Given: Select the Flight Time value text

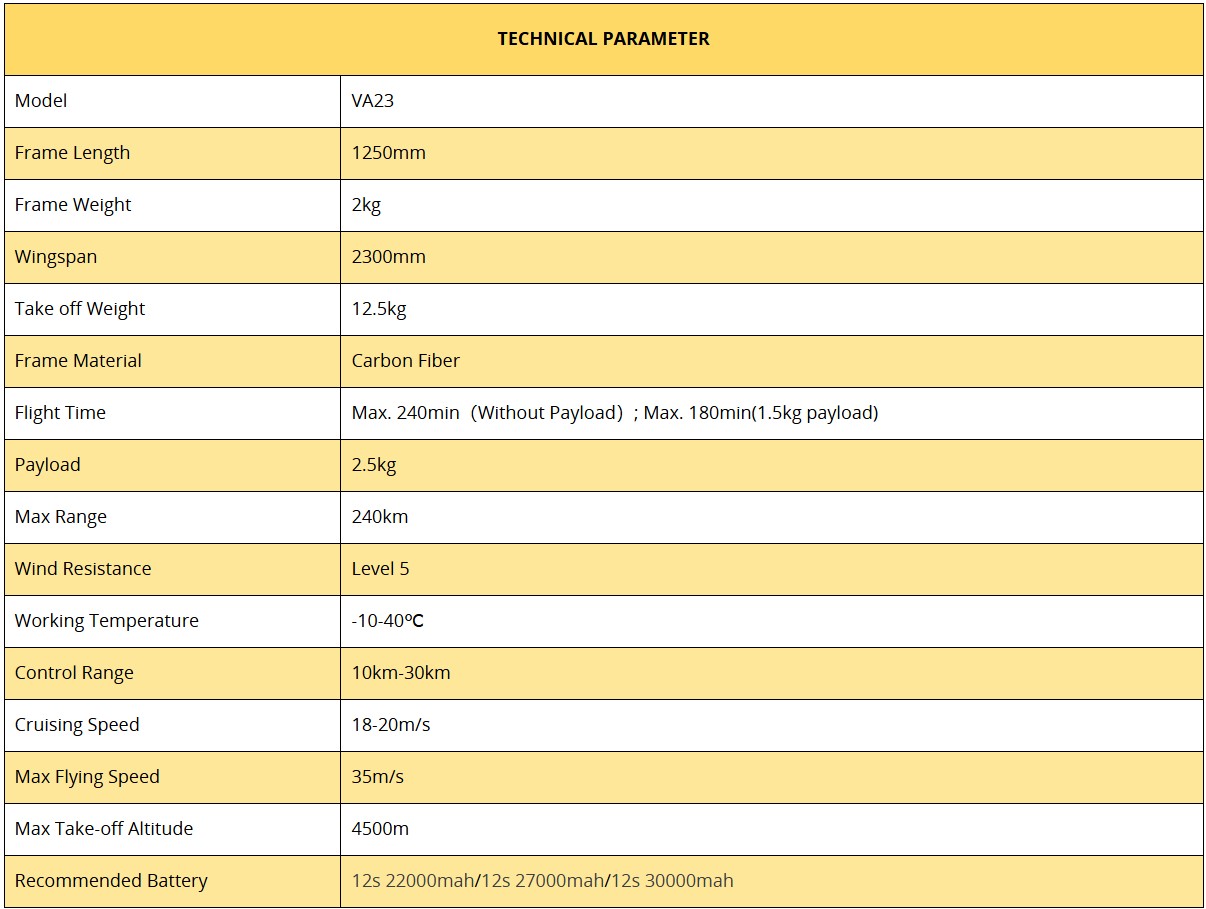Looking at the screenshot, I should [615, 413].
